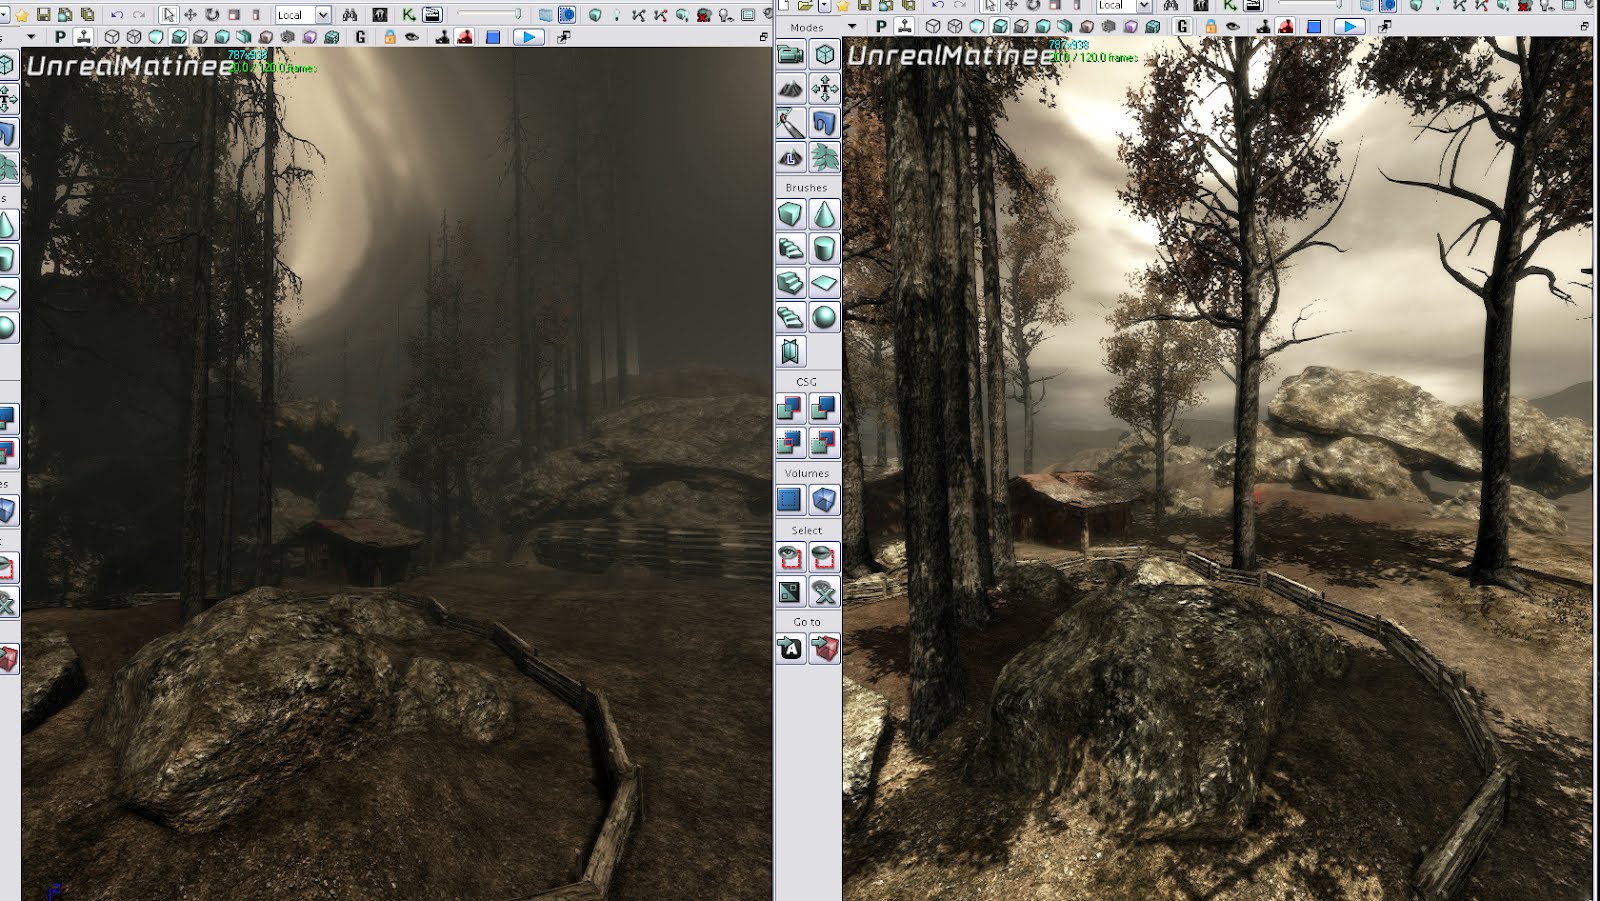Select the Cylinder brush in Brushes section

tap(824, 248)
